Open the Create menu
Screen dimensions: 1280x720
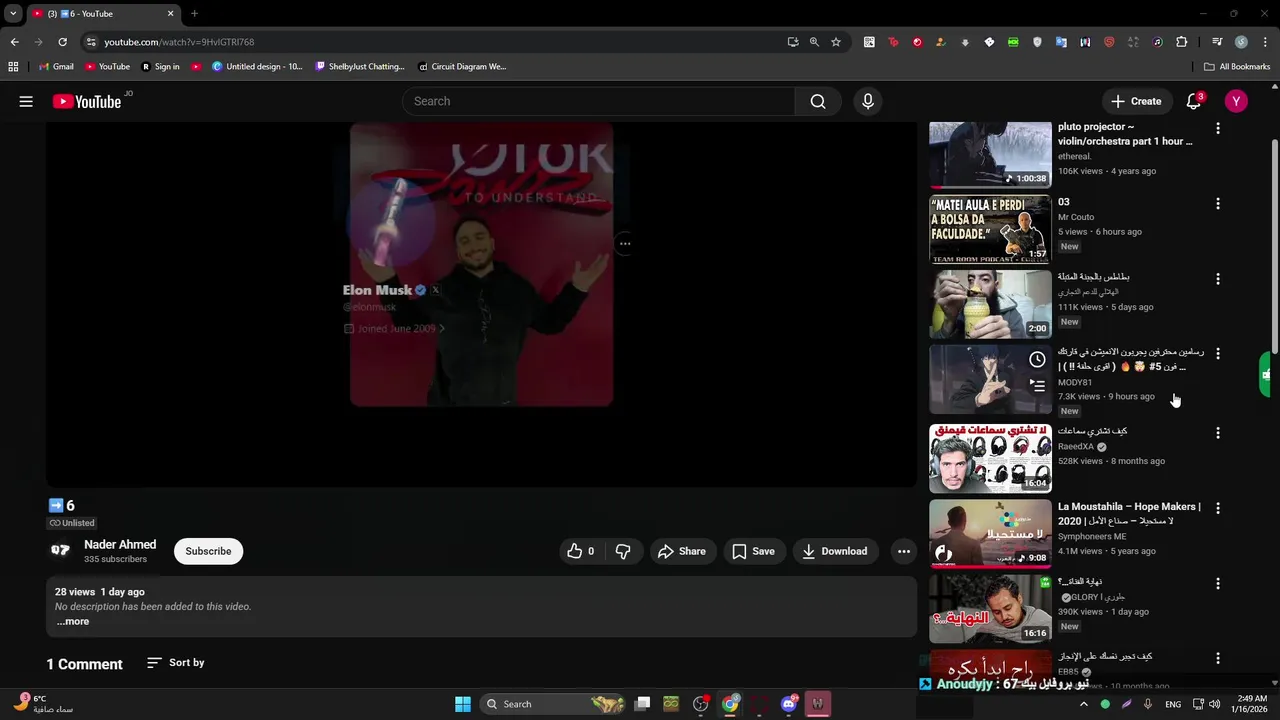click(1136, 101)
